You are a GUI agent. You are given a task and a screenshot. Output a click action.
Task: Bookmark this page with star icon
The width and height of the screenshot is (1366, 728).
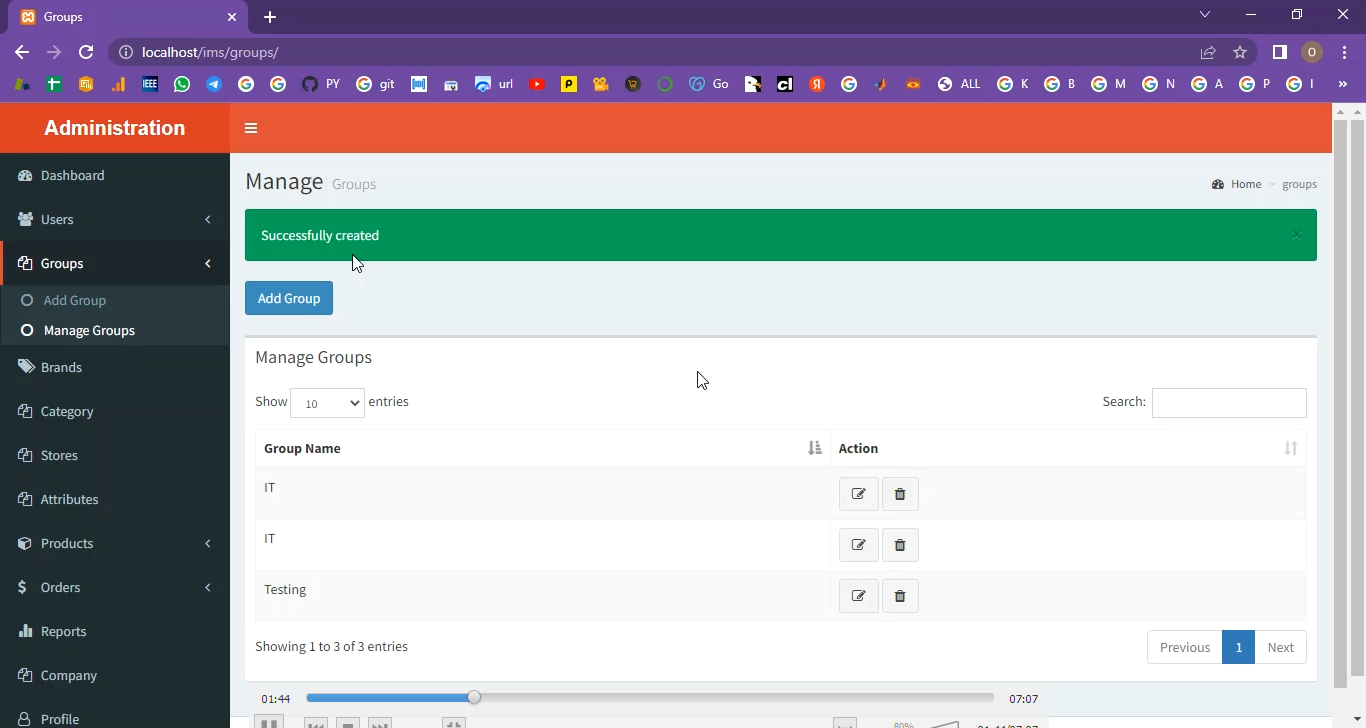(1240, 52)
